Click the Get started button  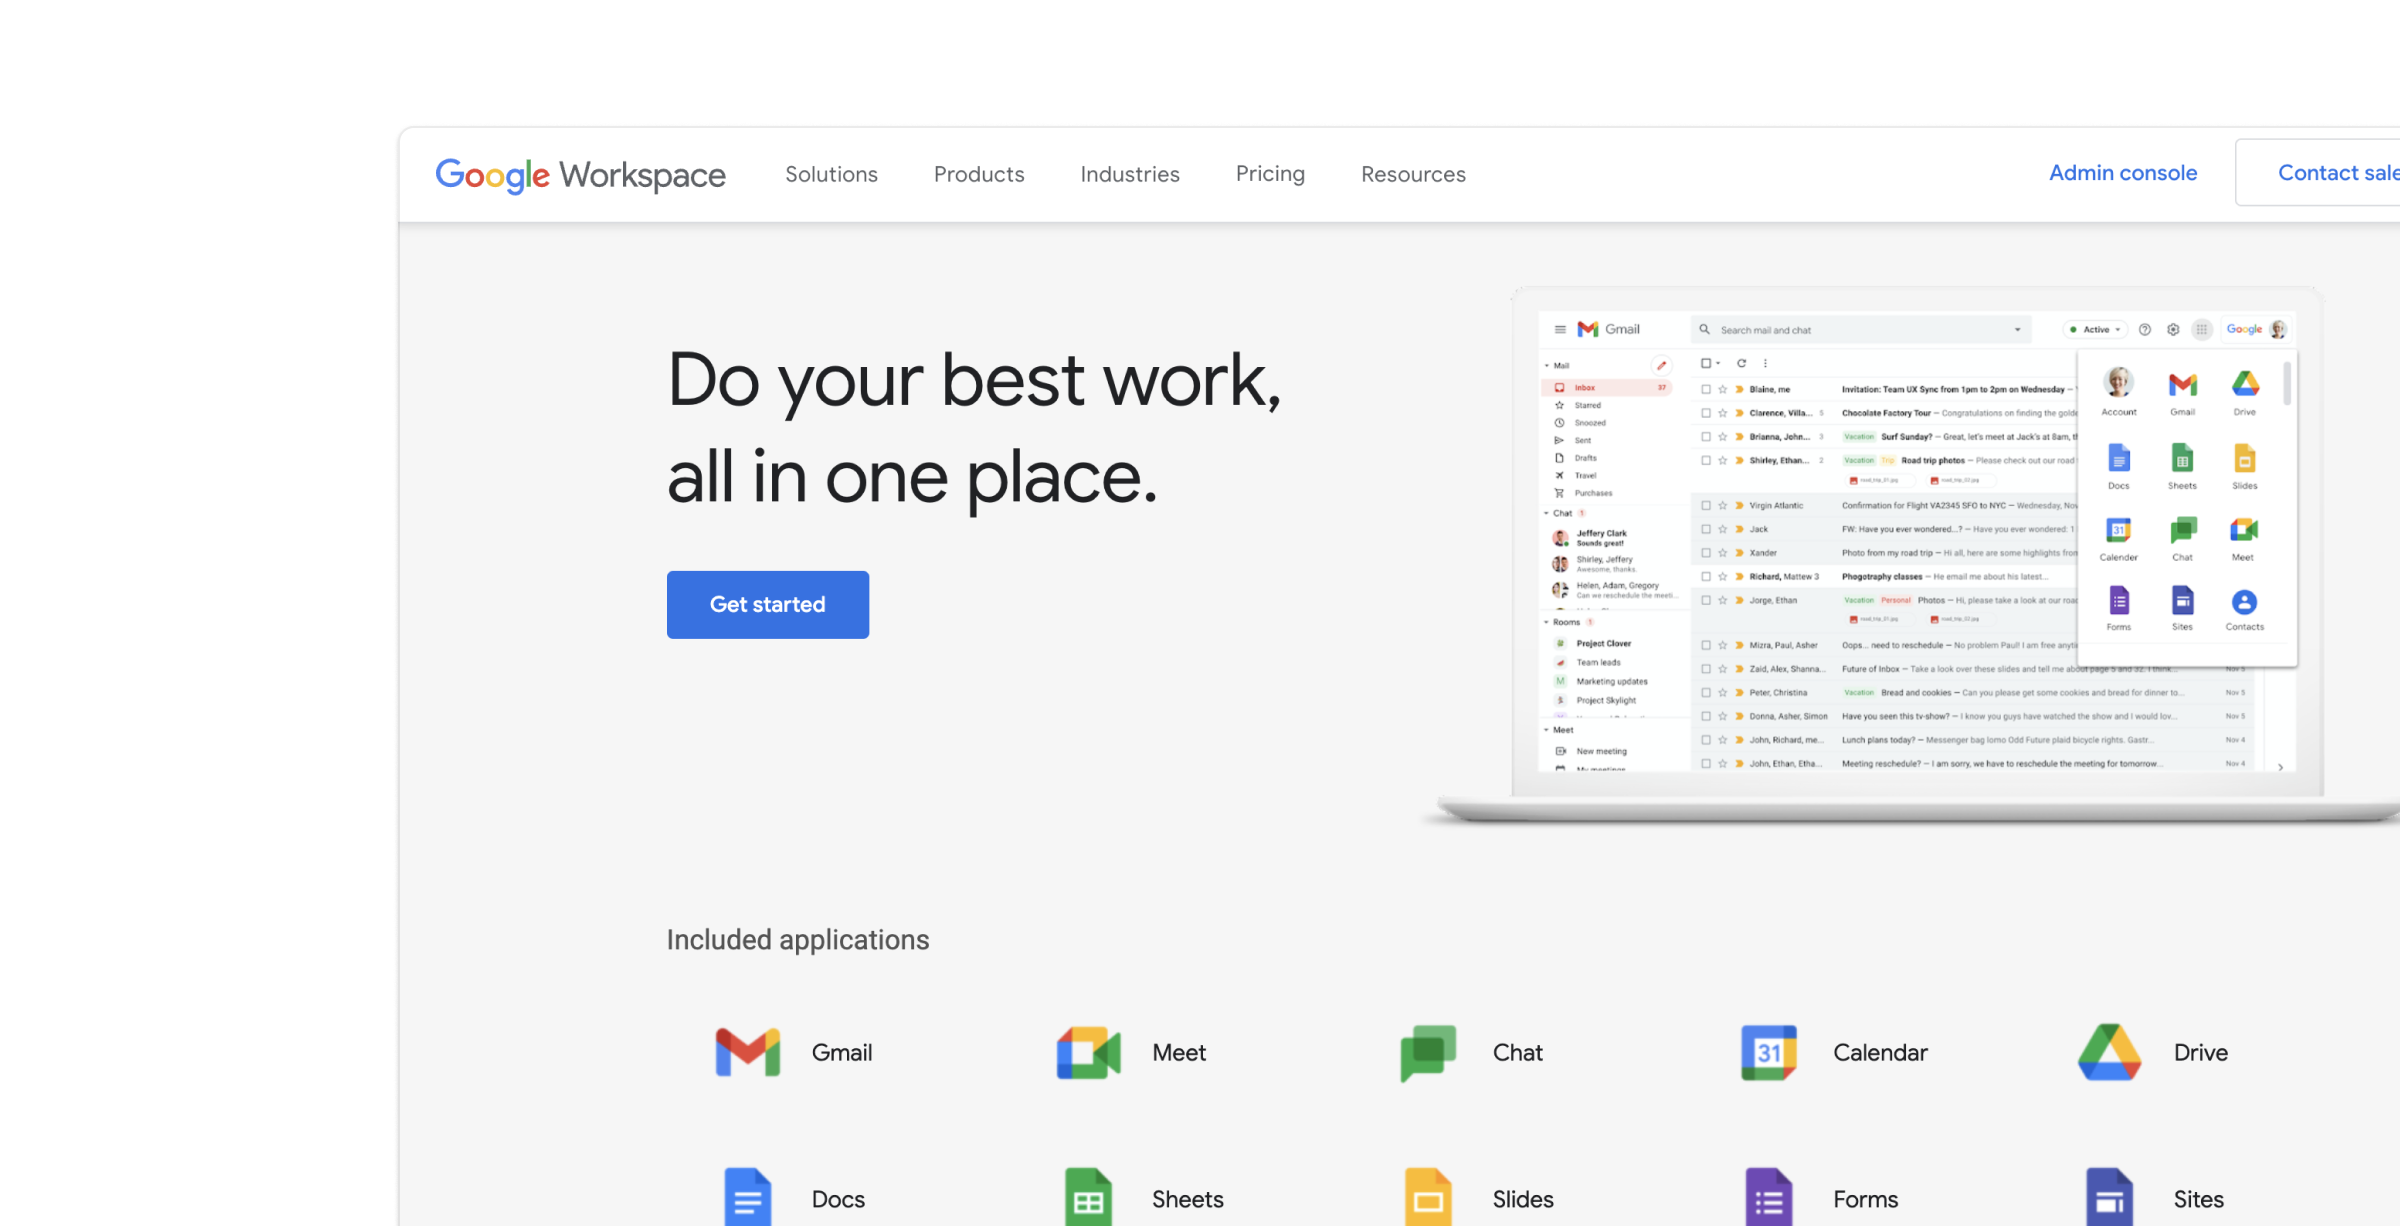tap(768, 604)
